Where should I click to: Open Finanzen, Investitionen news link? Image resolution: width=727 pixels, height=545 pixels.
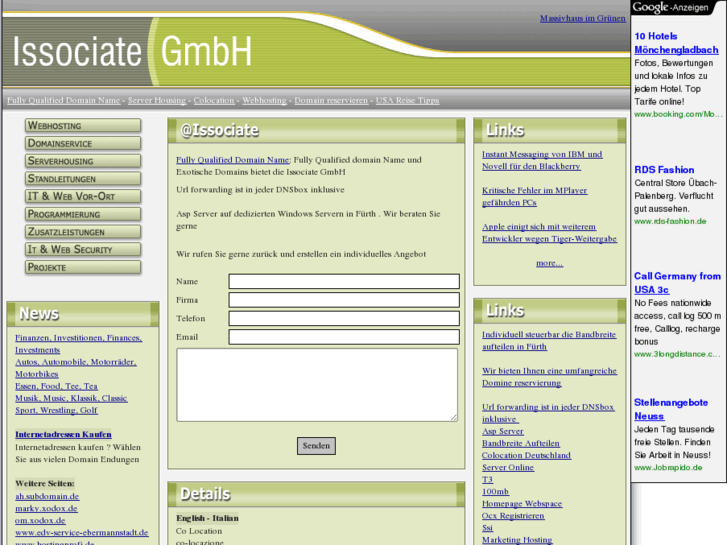pos(78,344)
